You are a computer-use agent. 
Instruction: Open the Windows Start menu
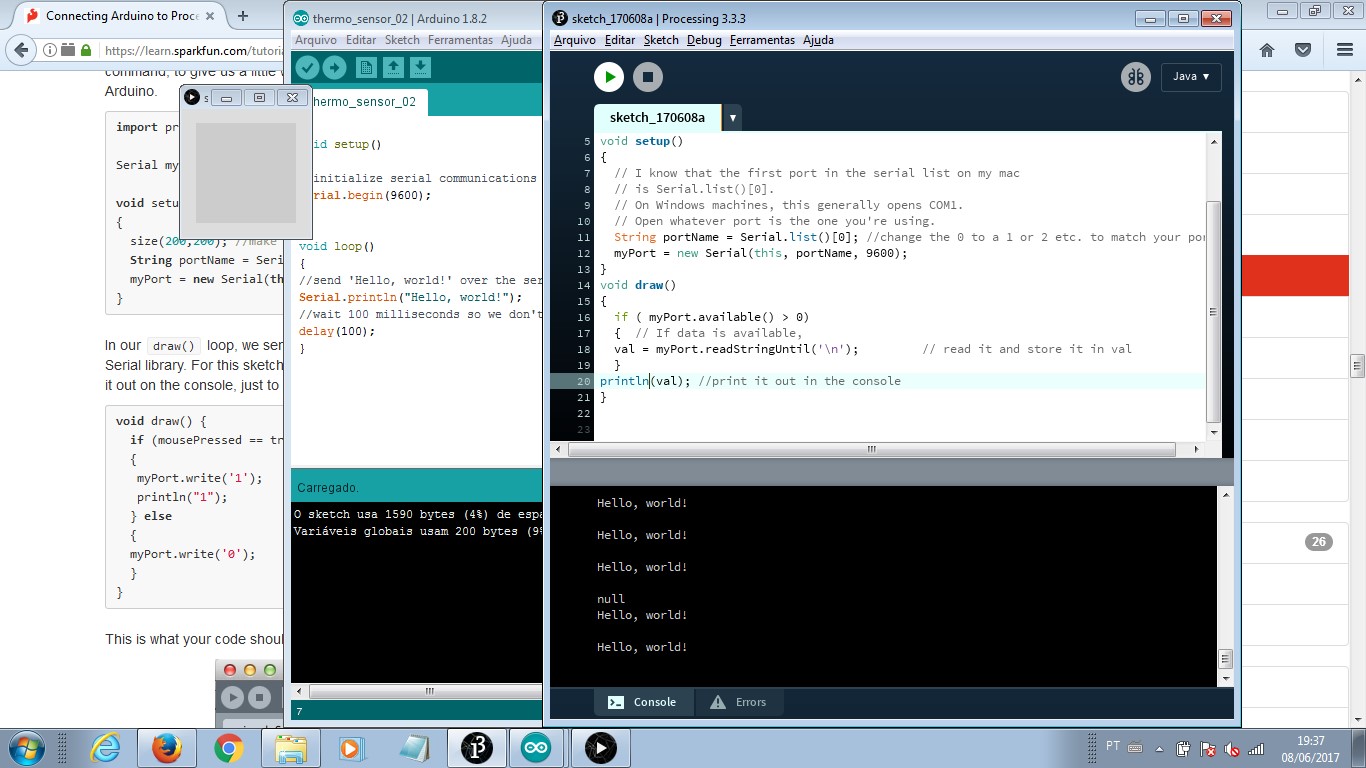25,748
